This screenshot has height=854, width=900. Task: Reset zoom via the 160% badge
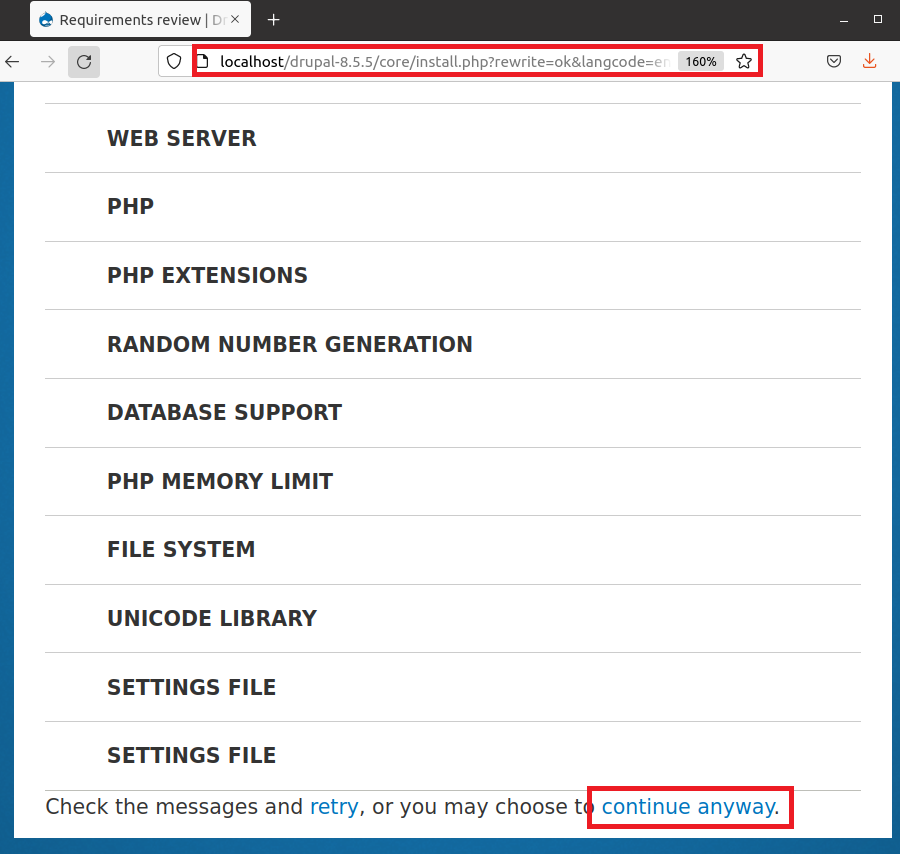(700, 62)
